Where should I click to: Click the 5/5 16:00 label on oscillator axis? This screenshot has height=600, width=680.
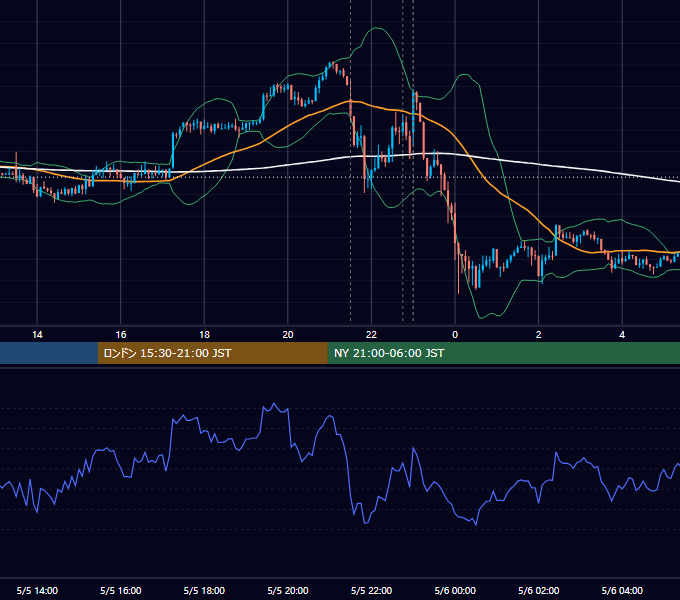coord(121,590)
